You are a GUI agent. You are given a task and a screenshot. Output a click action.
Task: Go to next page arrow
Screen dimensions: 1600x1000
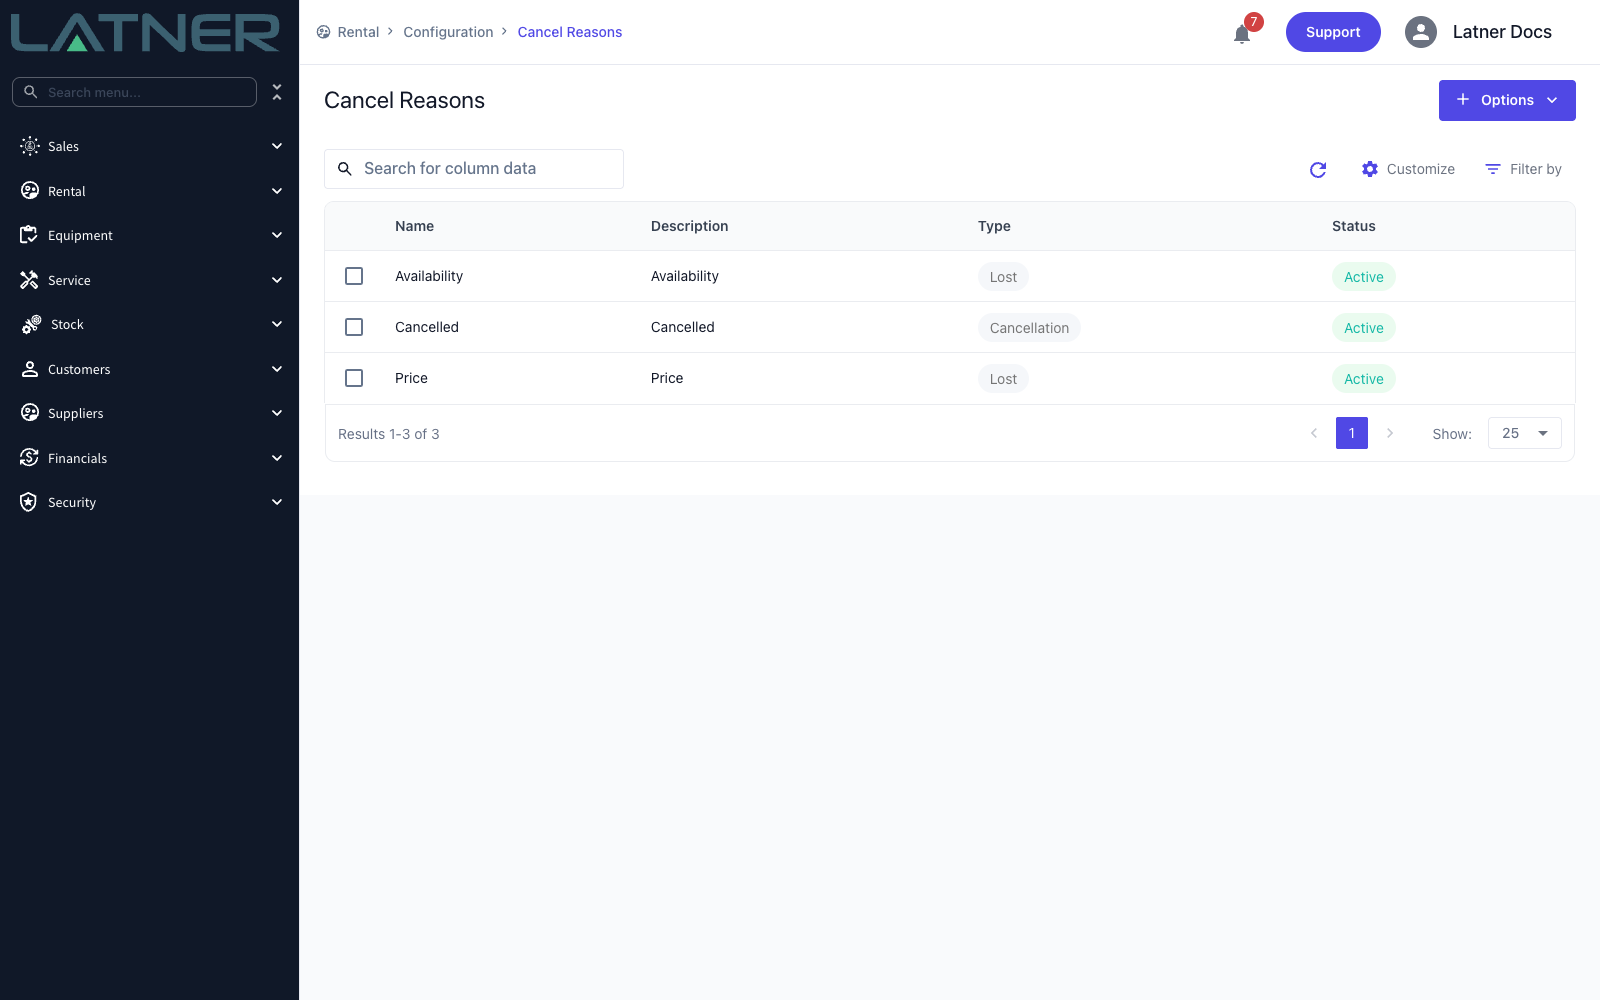[1390, 433]
